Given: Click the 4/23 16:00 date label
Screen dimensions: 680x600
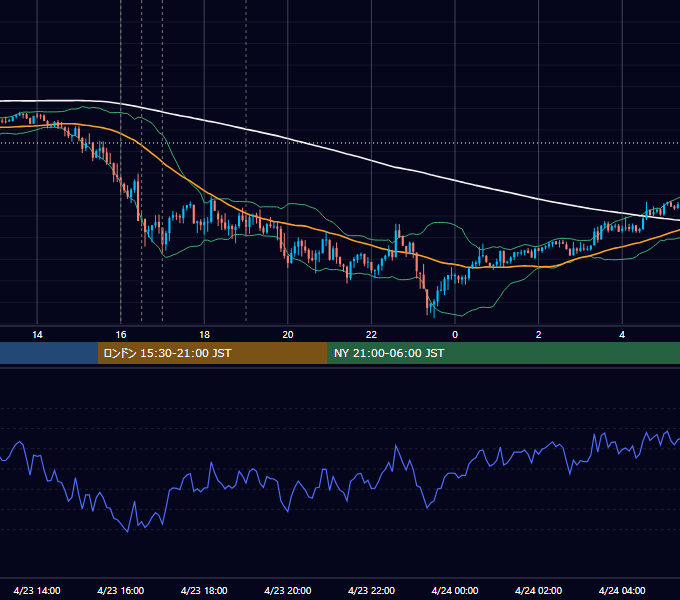Looking at the screenshot, I should tap(121, 590).
